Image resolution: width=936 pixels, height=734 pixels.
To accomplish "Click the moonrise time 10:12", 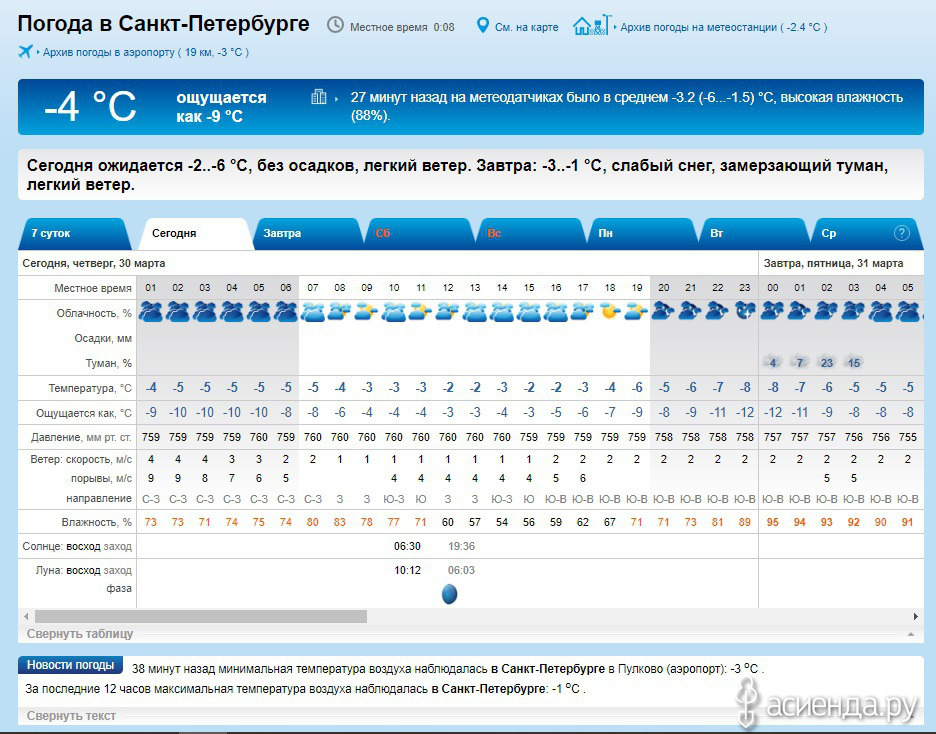I will [407, 570].
